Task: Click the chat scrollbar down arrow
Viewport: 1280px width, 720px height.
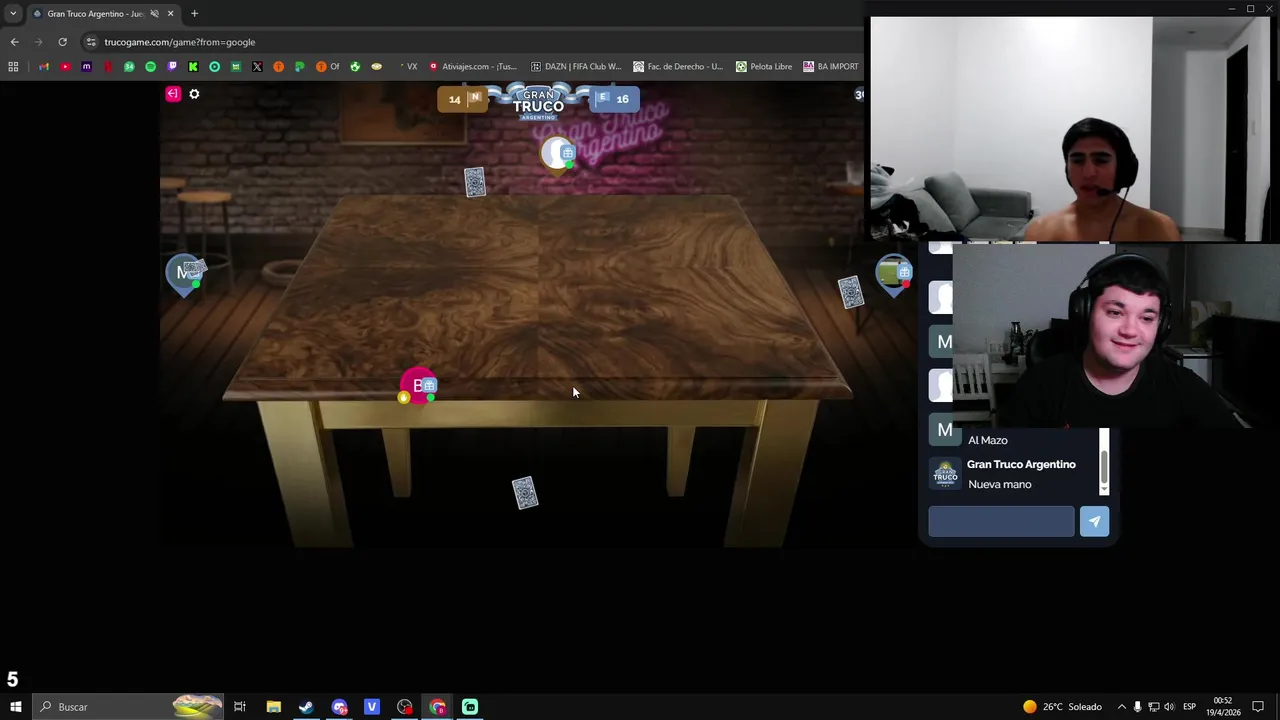Action: click(x=1104, y=490)
